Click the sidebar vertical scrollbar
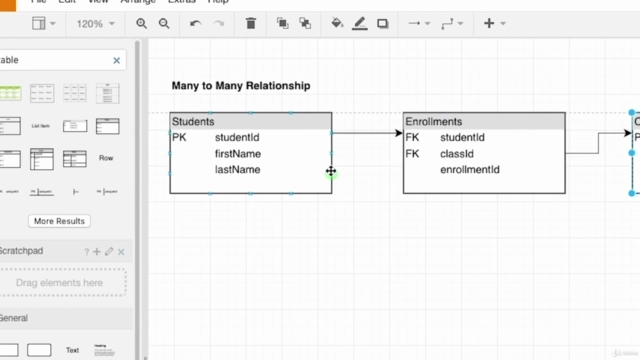This screenshot has width=640, height=360. 137,196
